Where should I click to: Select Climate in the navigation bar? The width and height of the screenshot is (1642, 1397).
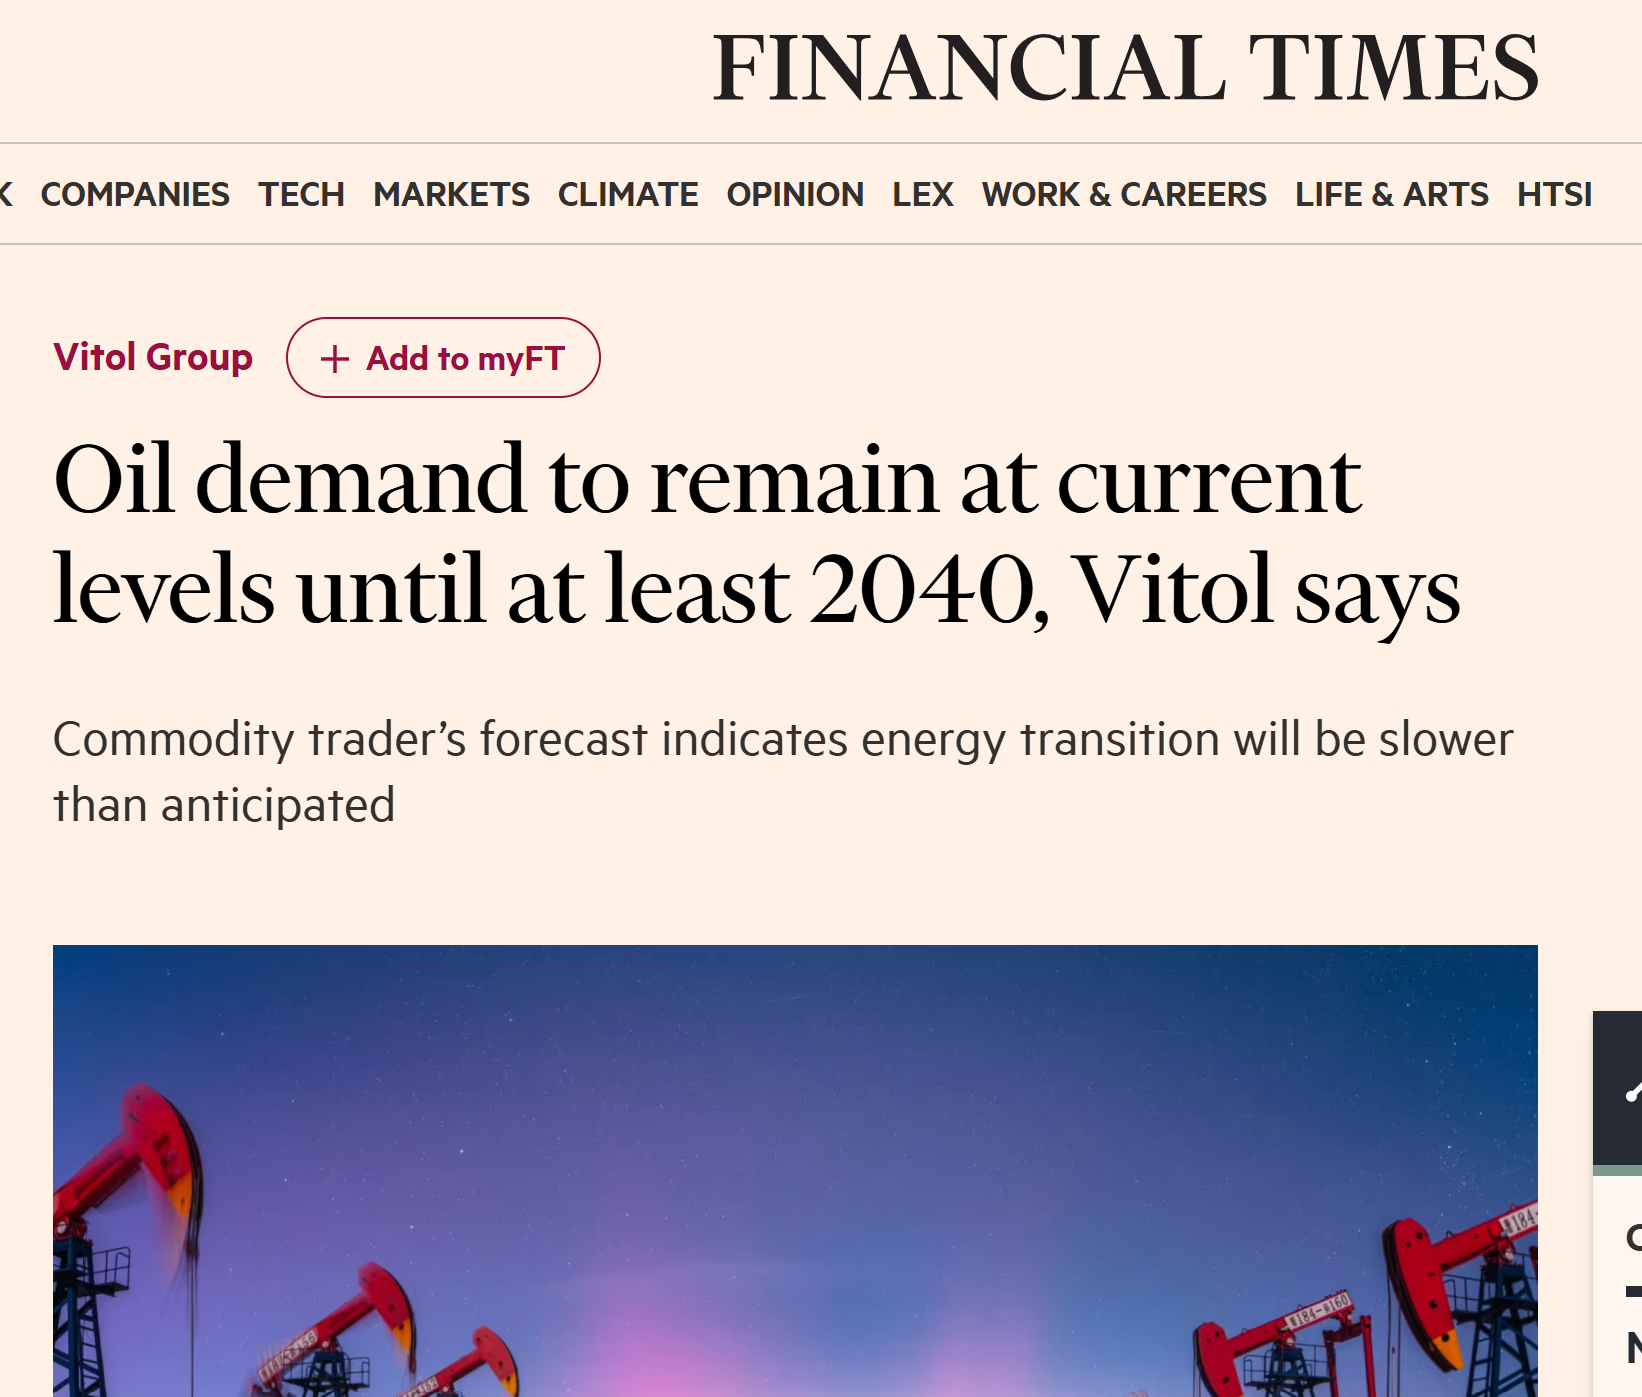coord(628,194)
